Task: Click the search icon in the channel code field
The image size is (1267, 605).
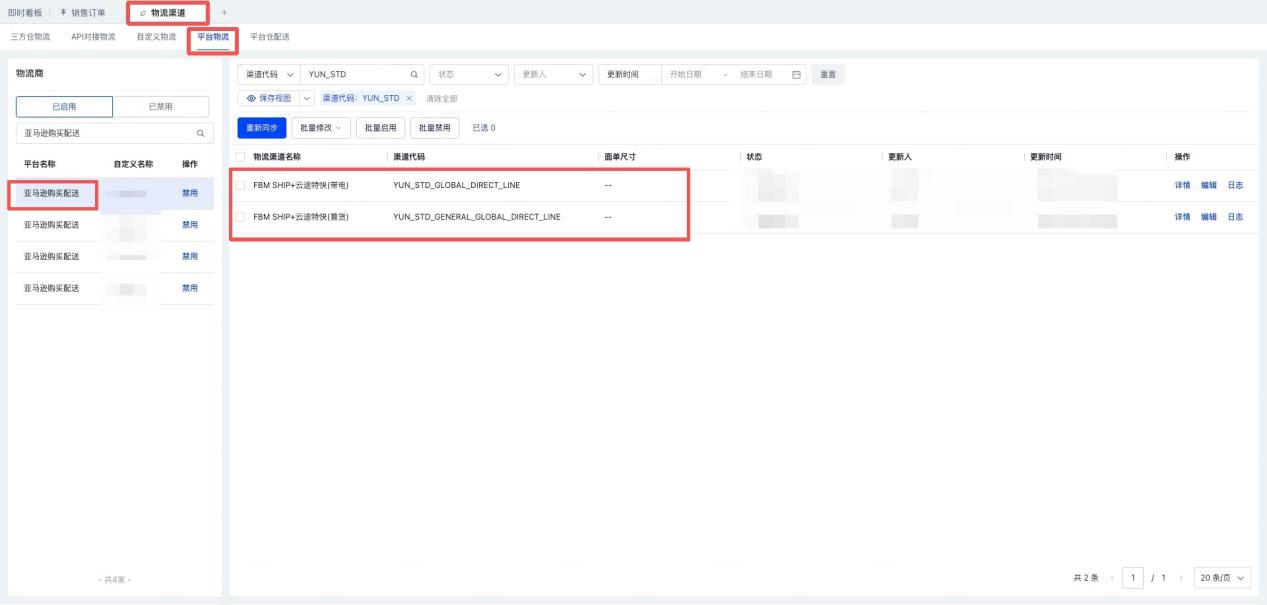Action: click(x=415, y=75)
